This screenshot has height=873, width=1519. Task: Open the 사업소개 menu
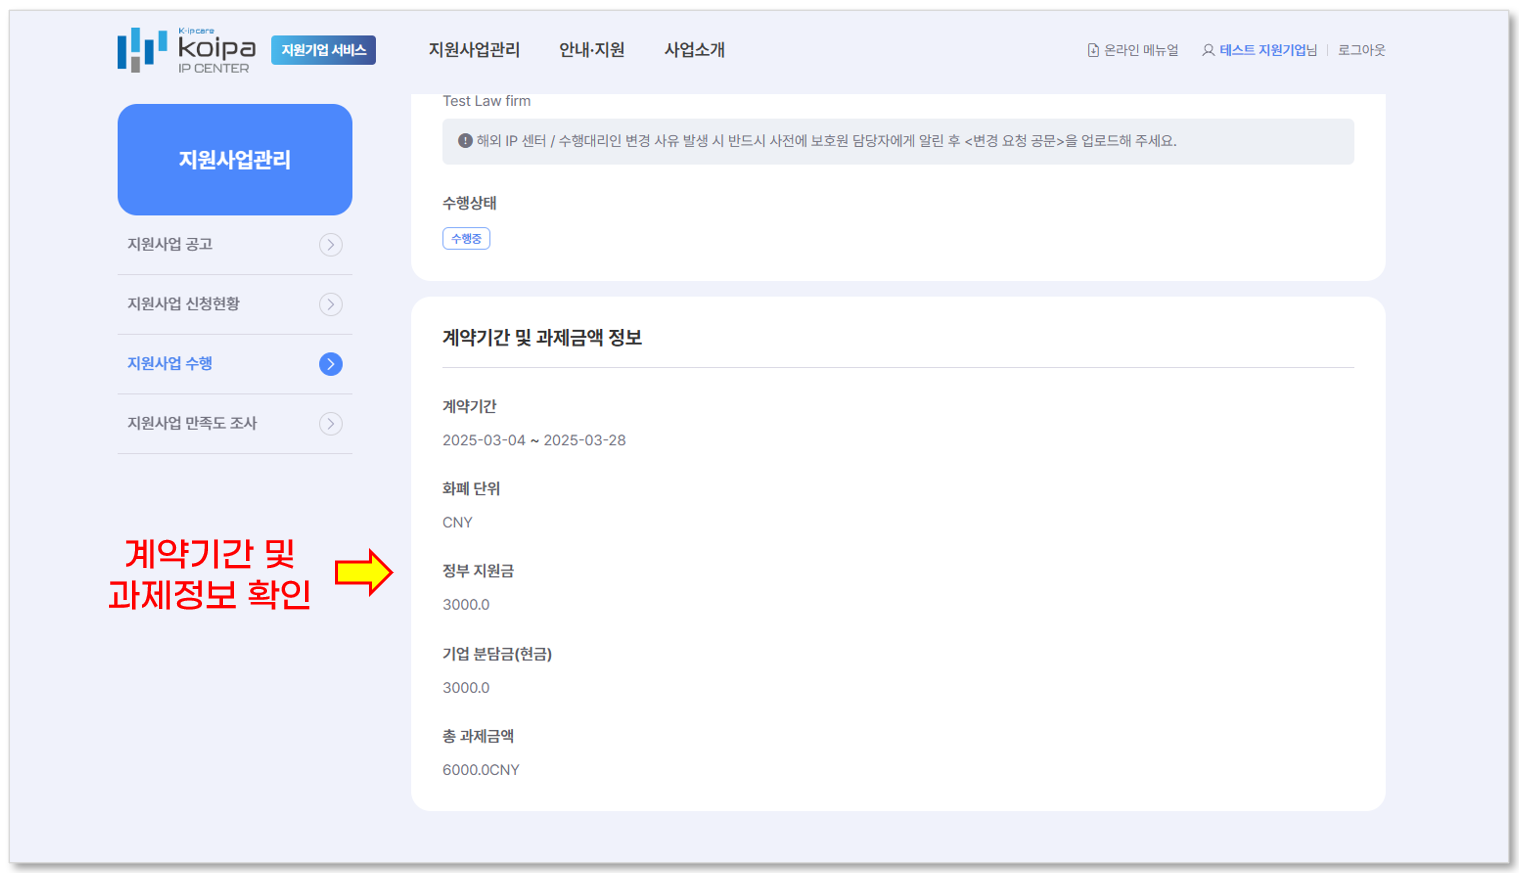695,50
